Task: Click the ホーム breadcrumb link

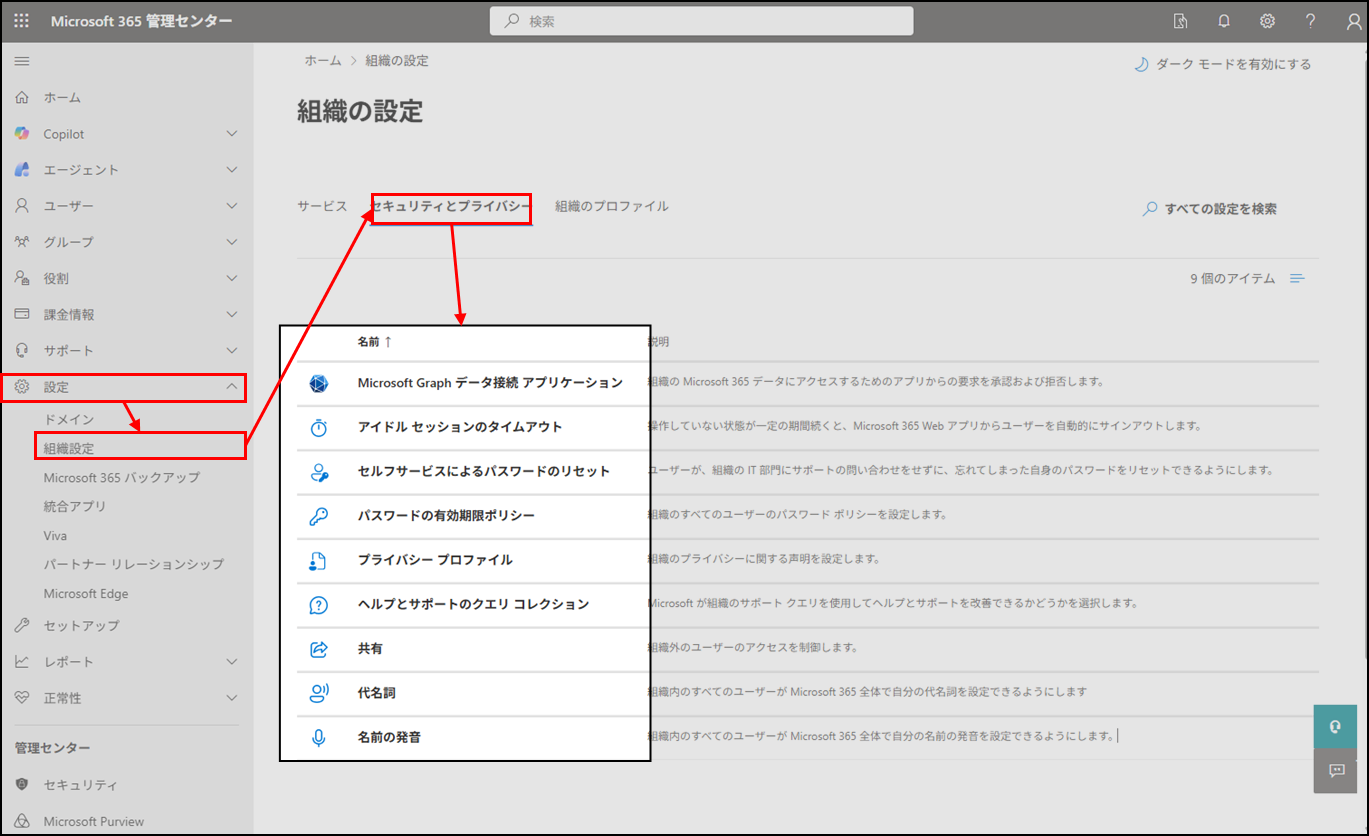Action: (x=323, y=61)
